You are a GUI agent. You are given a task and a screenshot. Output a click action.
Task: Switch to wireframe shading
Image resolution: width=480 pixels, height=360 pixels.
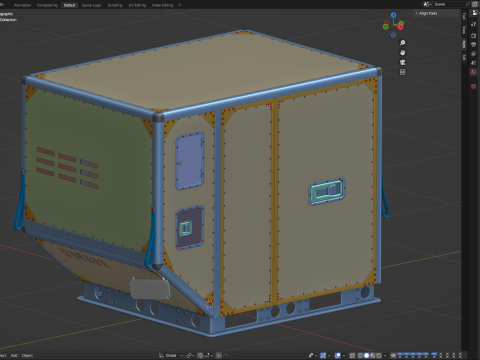[x=360, y=355]
